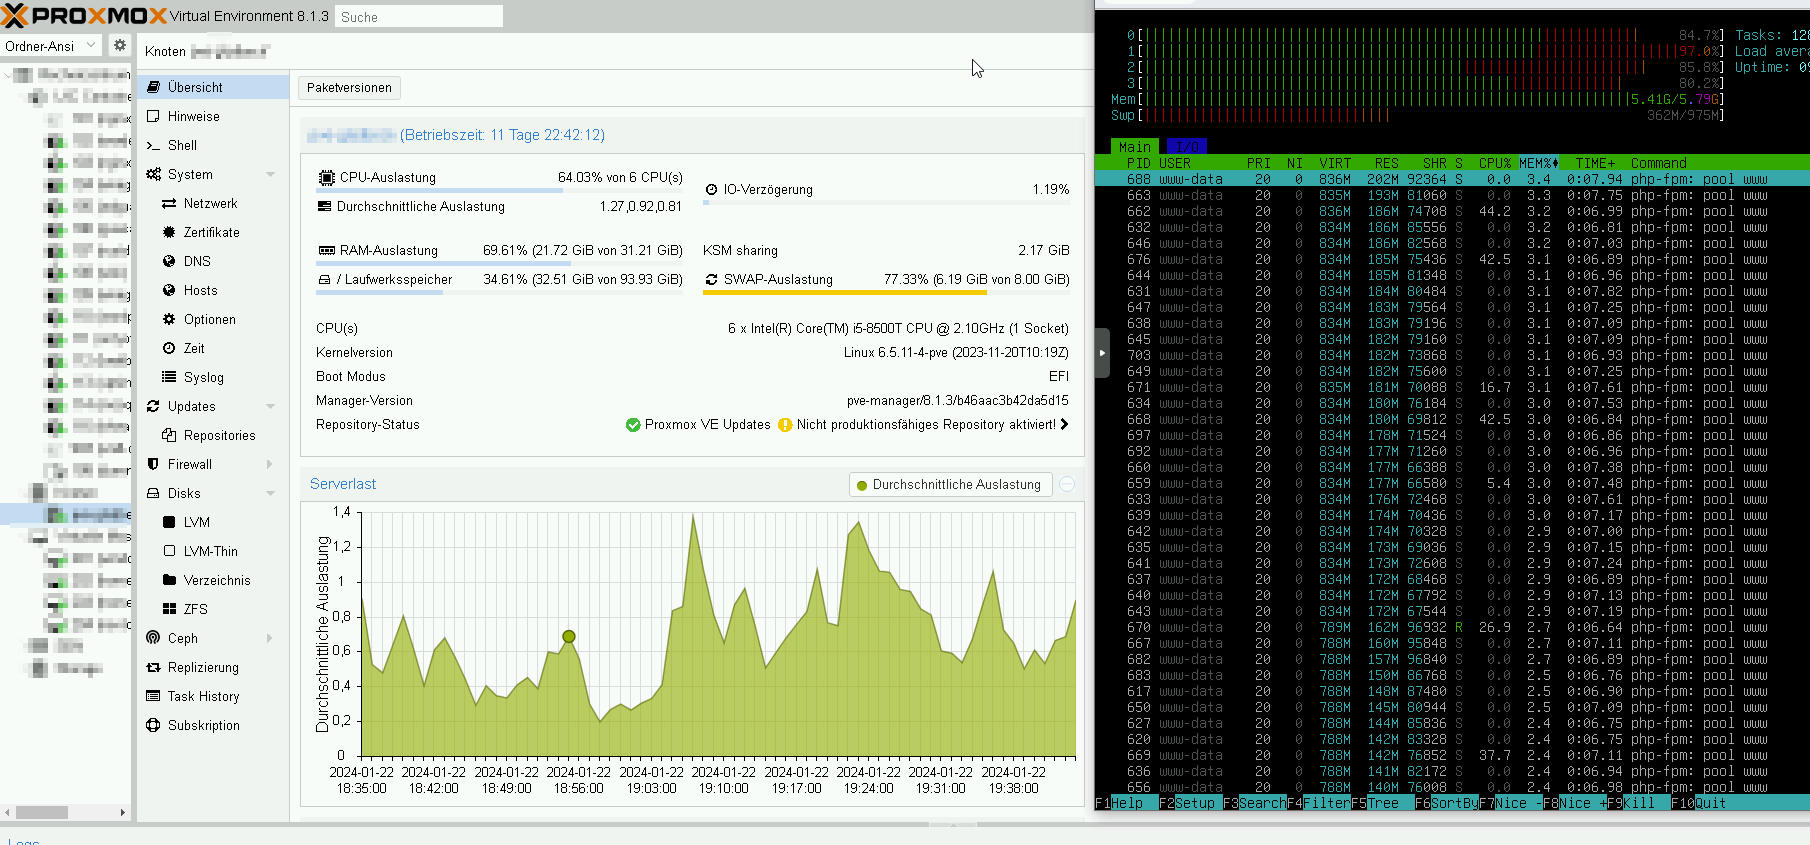Click the Task History list icon
This screenshot has width=1810, height=845.
153,696
